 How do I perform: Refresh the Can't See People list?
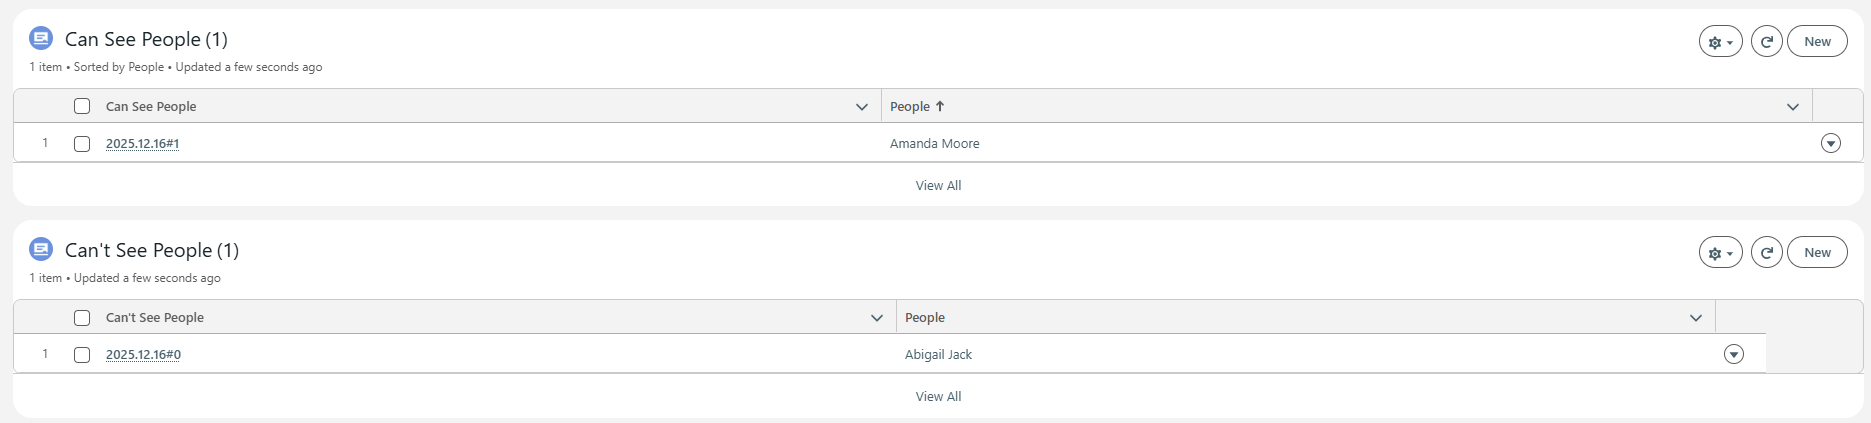(1766, 253)
